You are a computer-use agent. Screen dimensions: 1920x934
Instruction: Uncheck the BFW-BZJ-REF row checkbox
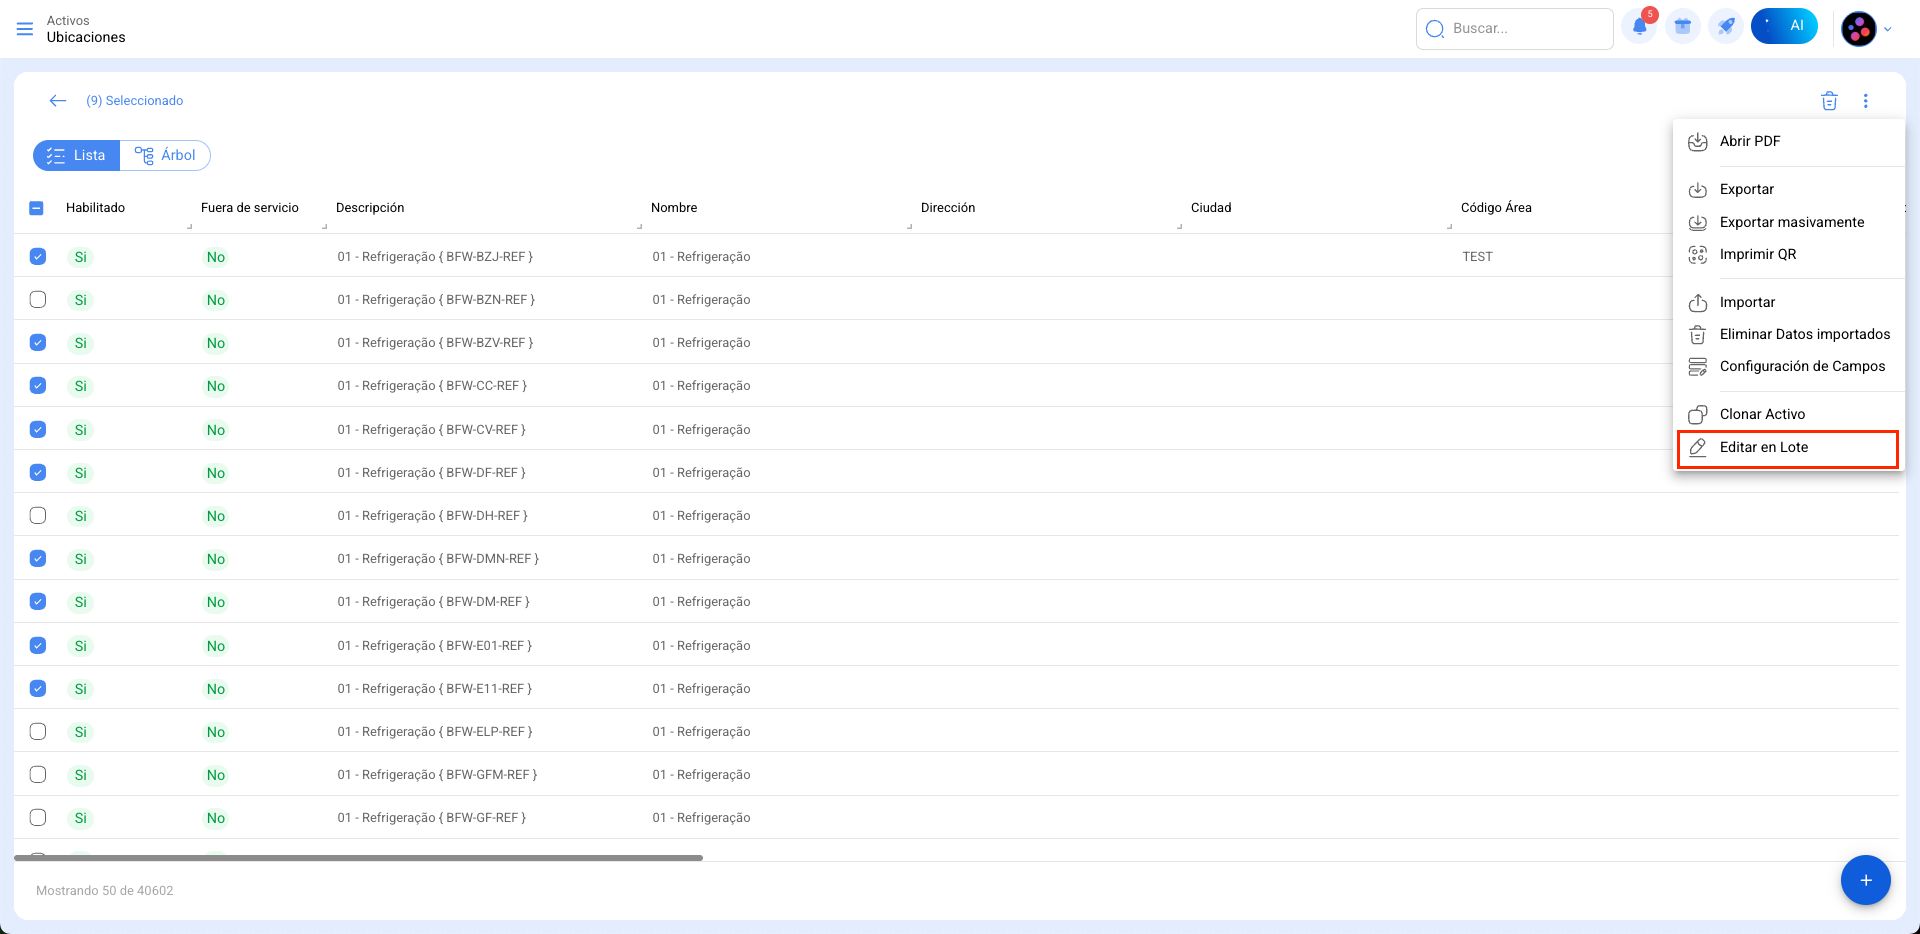pos(38,257)
